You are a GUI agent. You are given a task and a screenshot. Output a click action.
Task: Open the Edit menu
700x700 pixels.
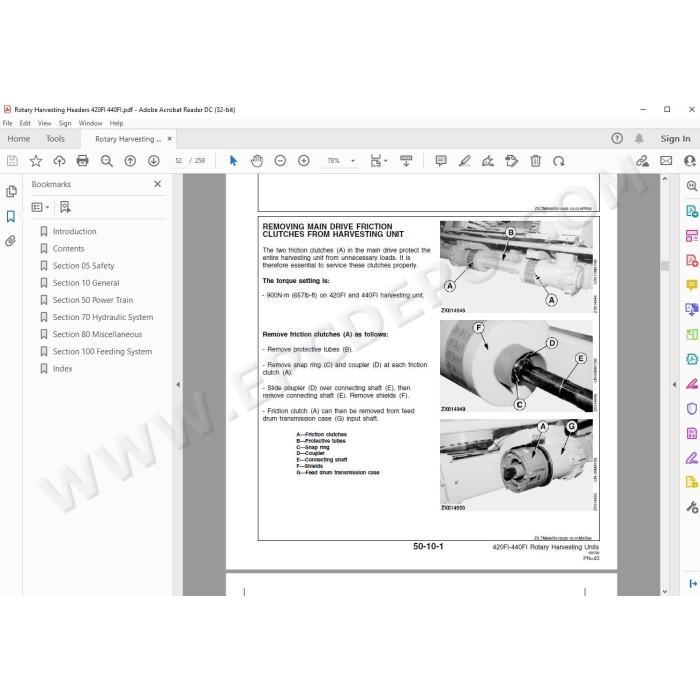(25, 123)
